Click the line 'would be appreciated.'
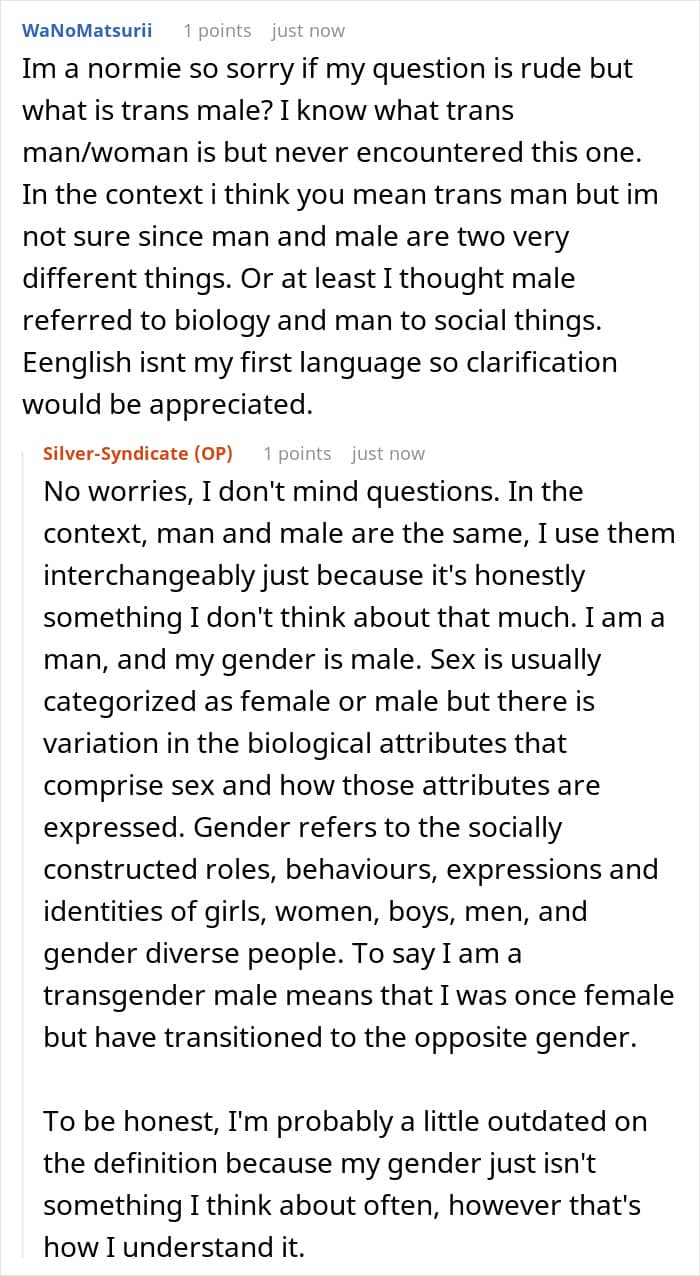Image resolution: width=700 pixels, height=1276 pixels. click(169, 404)
